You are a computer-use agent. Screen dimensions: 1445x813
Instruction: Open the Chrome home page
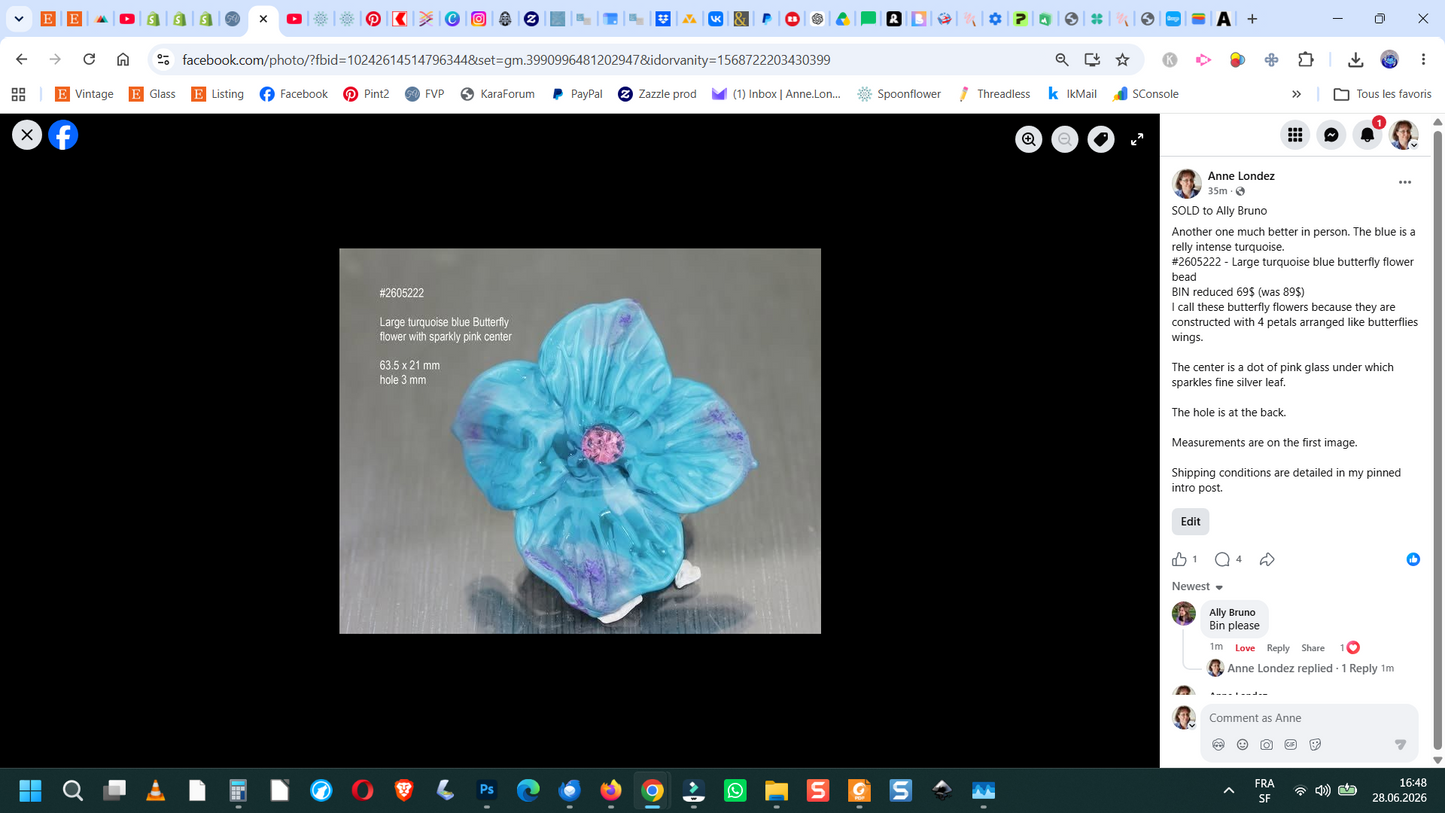click(x=123, y=60)
